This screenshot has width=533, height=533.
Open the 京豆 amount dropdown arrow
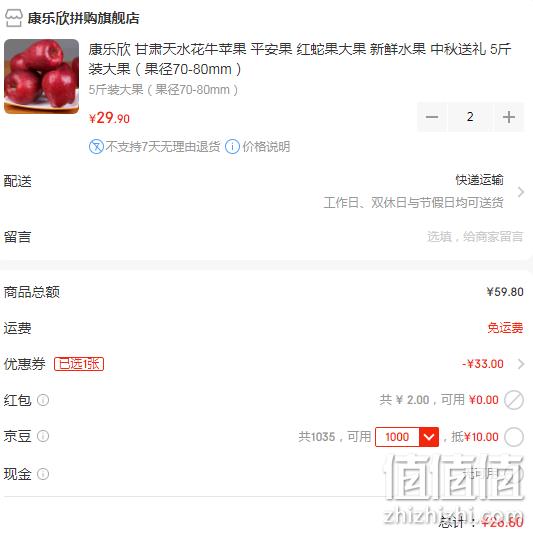429,437
